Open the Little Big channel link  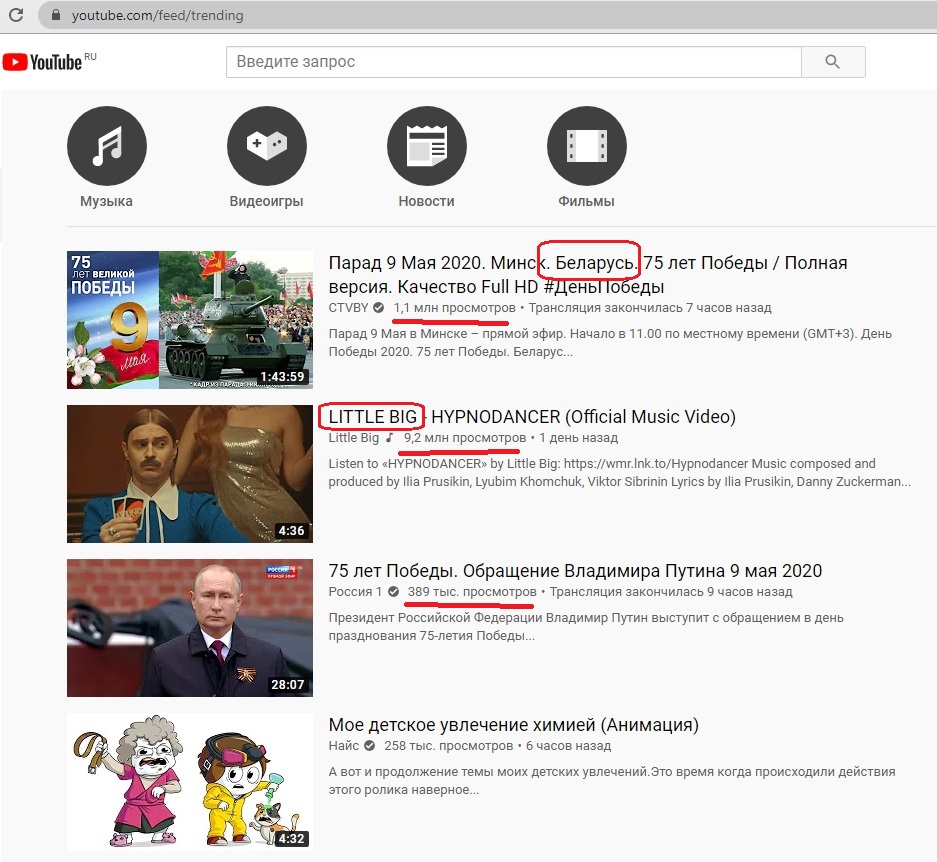[354, 438]
